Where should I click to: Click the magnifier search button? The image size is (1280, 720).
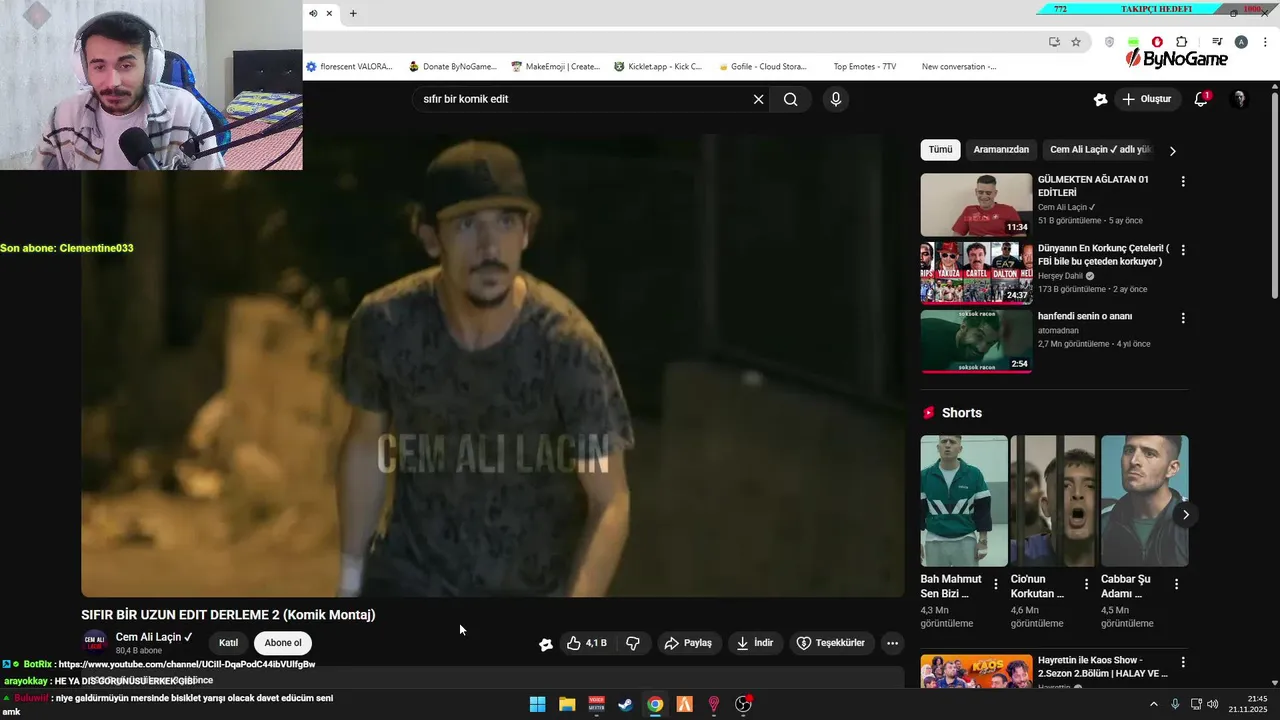click(791, 99)
